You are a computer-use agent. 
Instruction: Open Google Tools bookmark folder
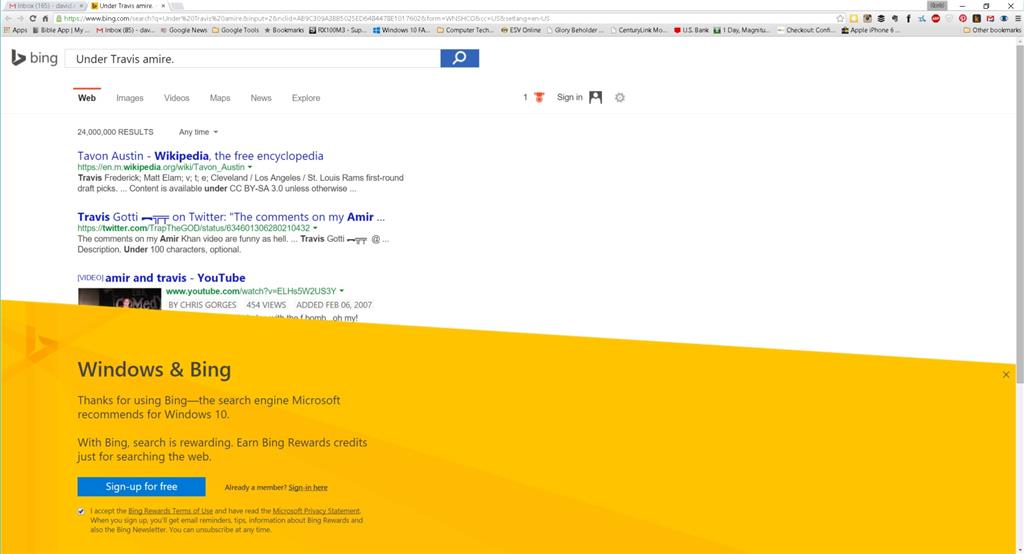pos(236,30)
